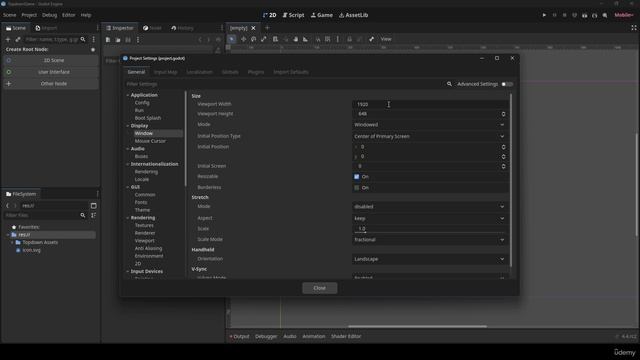
Task: Select the 2D Scene root node button
Action: pyautogui.click(x=51, y=60)
